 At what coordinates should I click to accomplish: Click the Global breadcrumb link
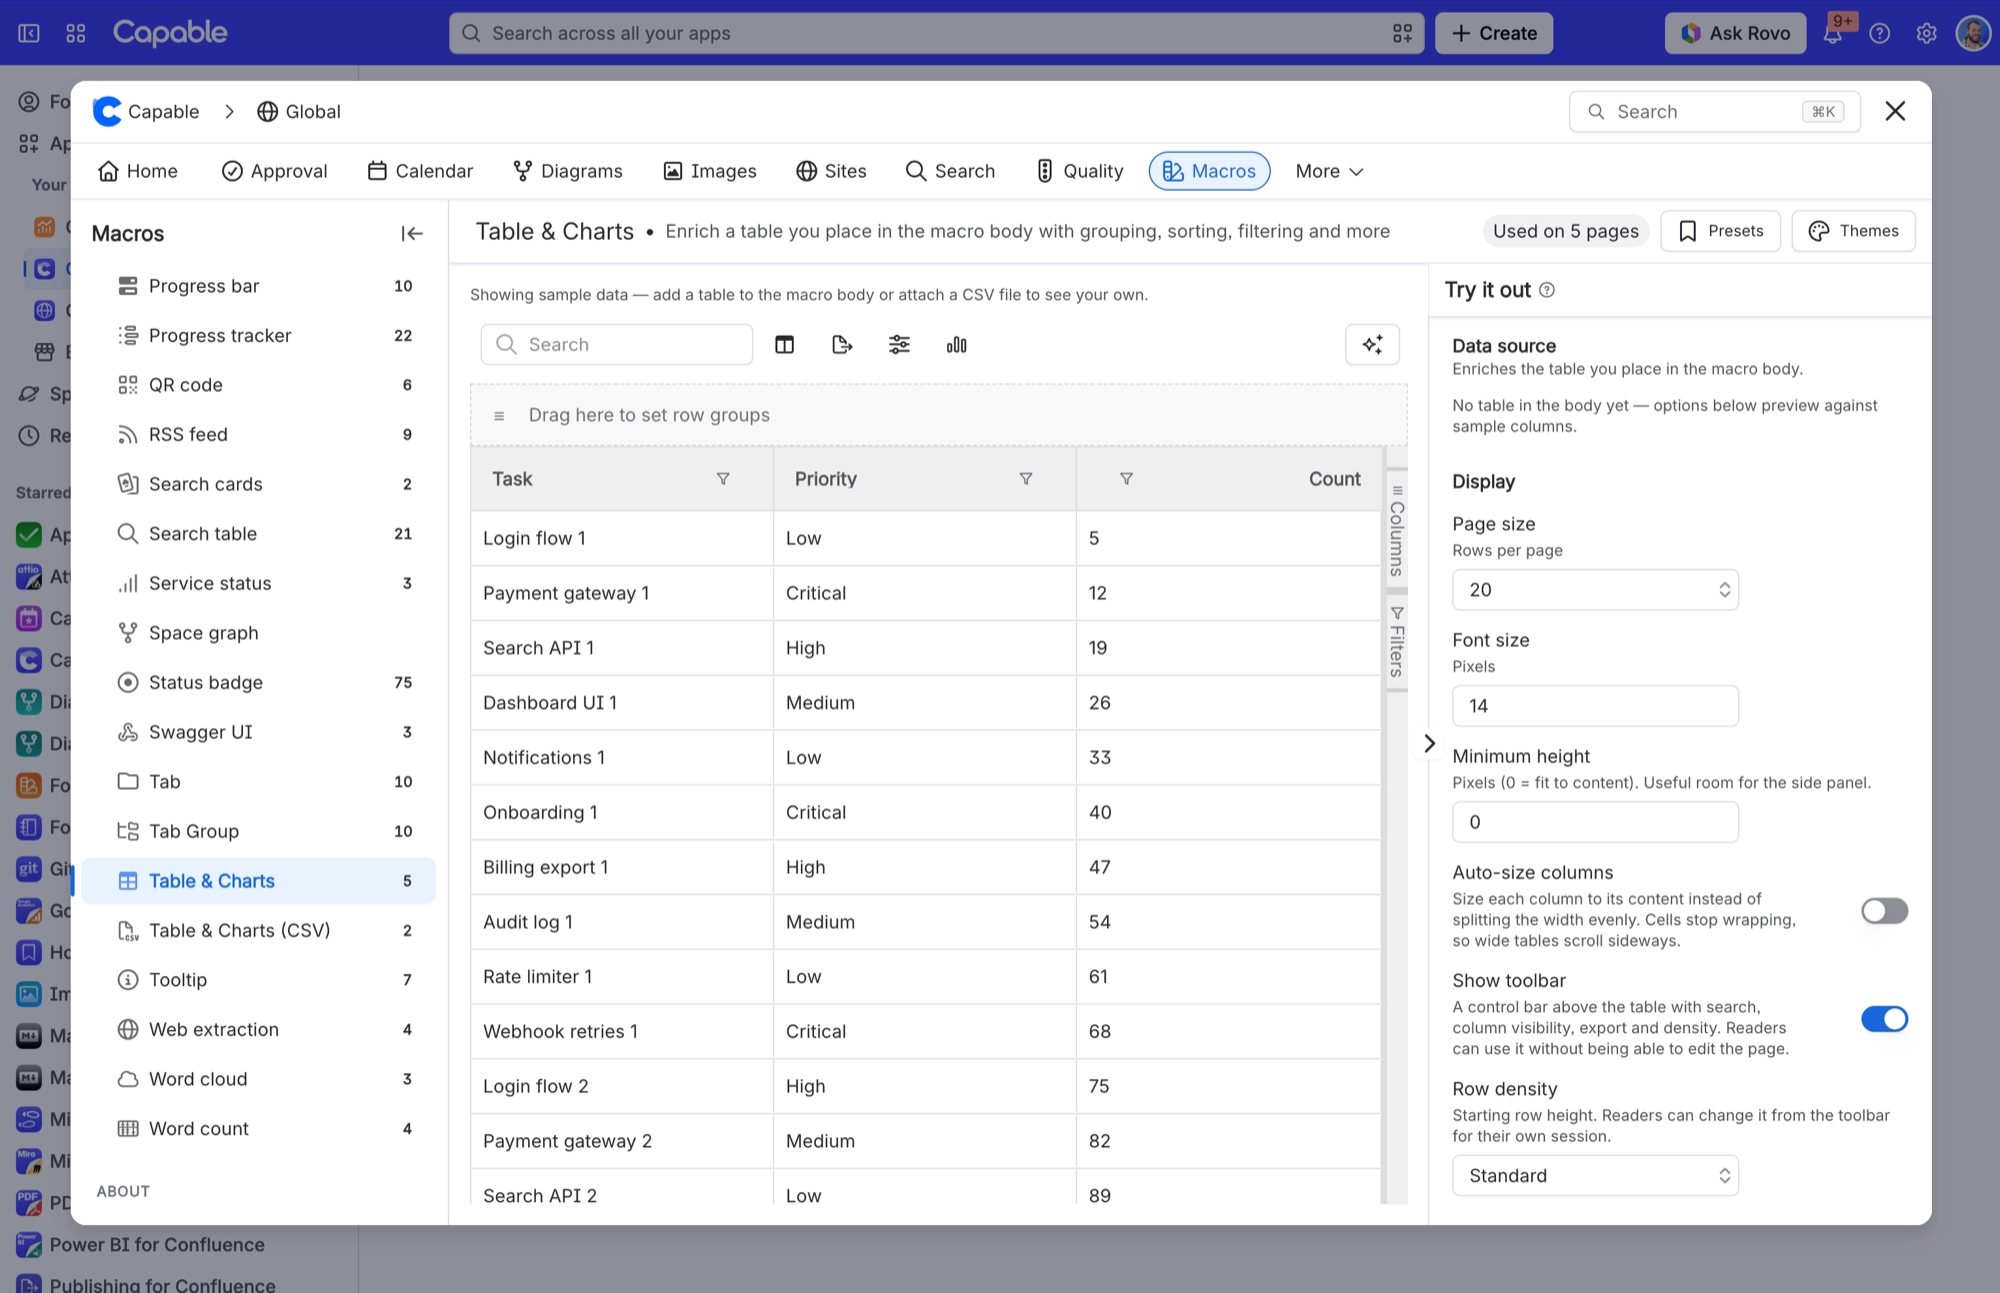(299, 112)
